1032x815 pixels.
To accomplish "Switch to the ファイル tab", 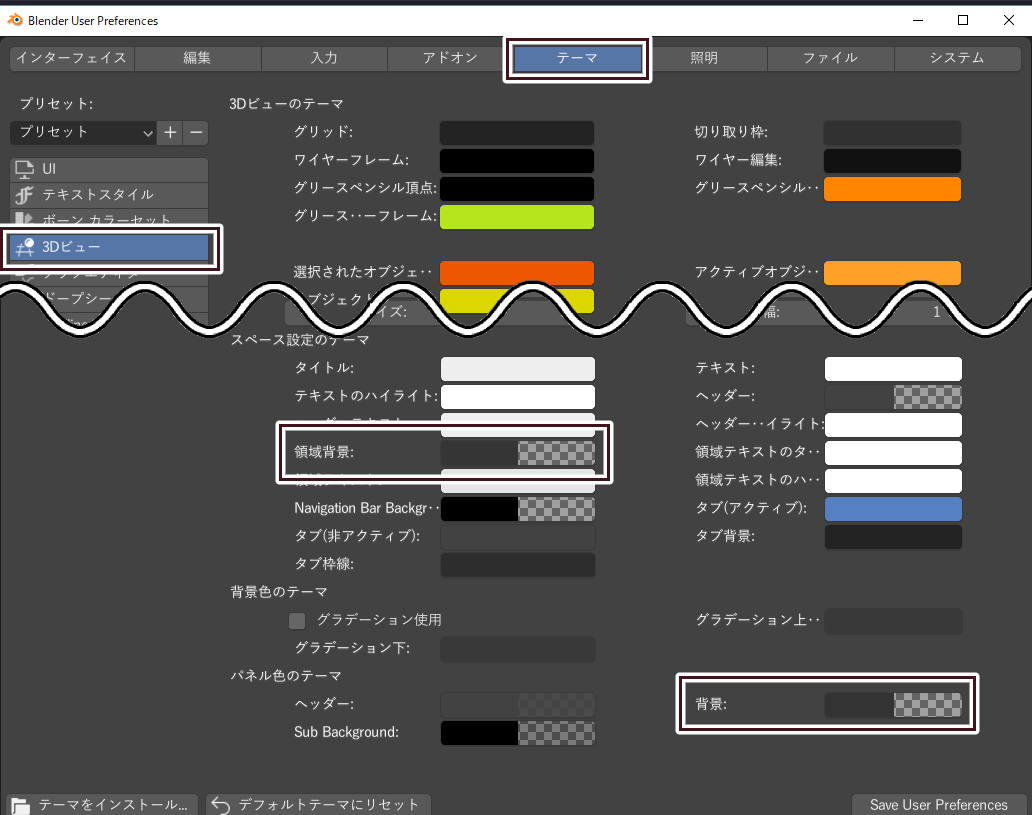I will click(830, 58).
